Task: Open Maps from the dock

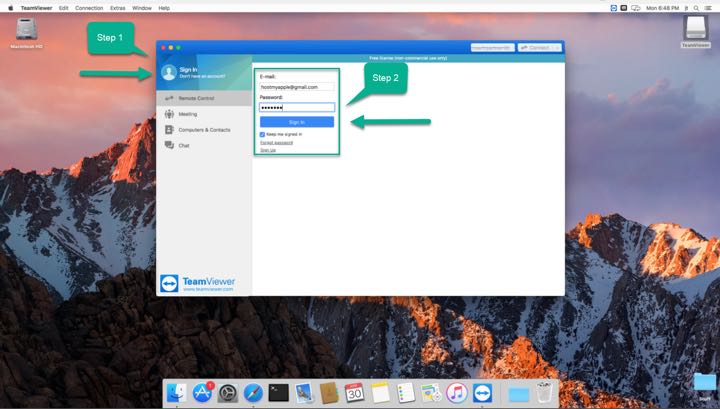Action: coord(431,393)
